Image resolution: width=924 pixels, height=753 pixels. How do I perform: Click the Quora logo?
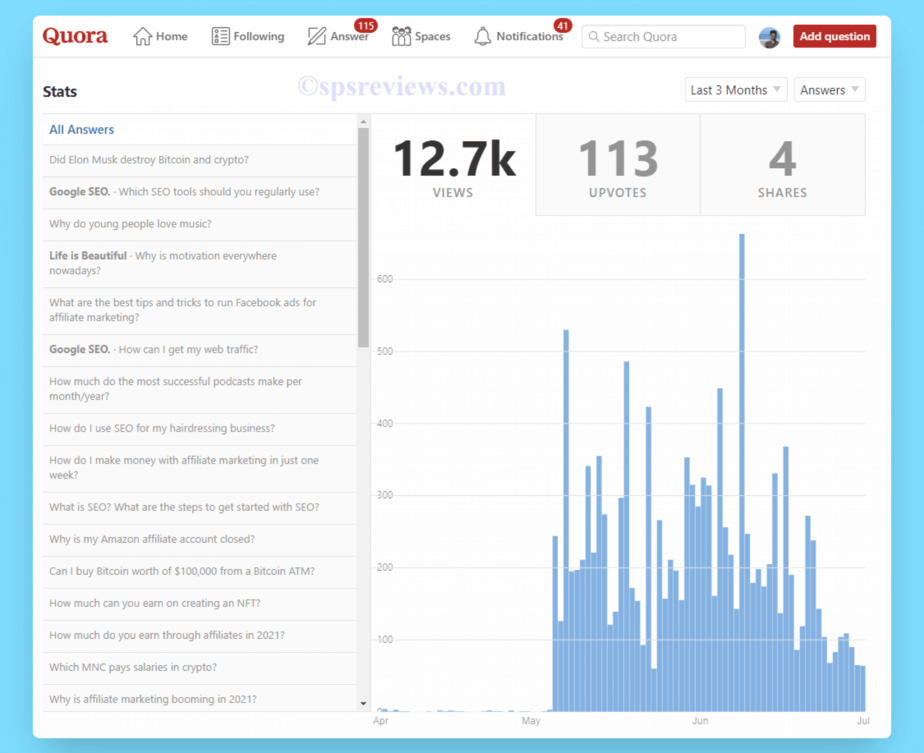pos(75,36)
